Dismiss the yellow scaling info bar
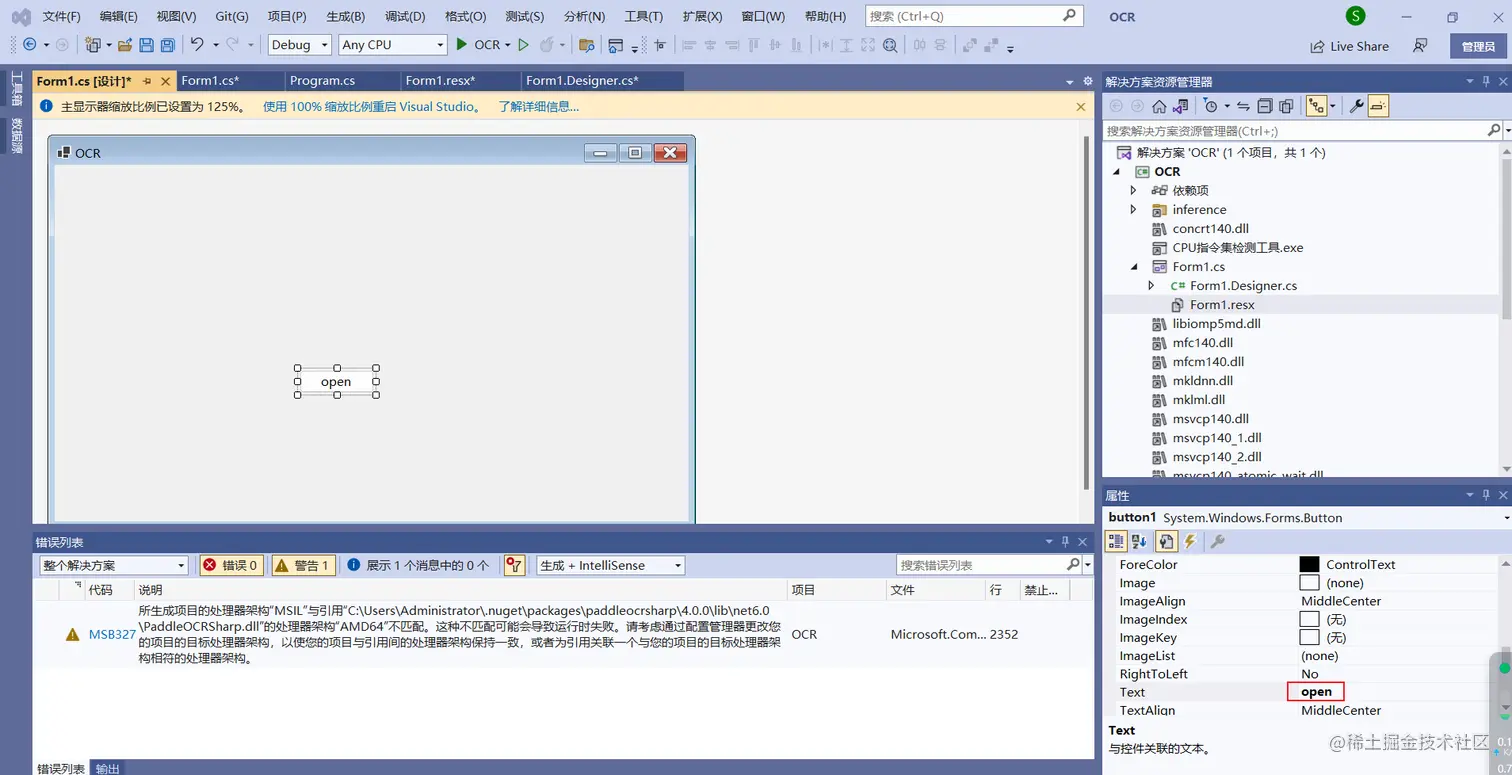This screenshot has height=775, width=1512. pos(1080,106)
